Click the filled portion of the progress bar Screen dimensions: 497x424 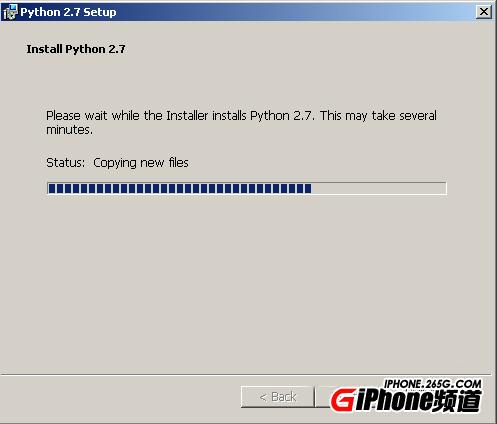[x=180, y=188]
